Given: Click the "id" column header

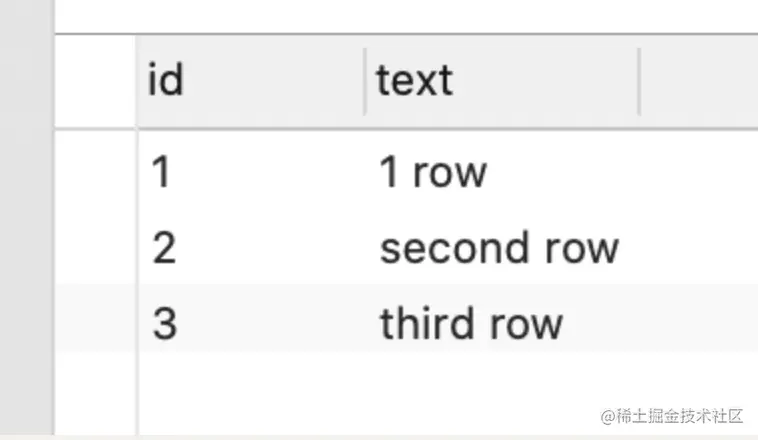Looking at the screenshot, I should click(166, 80).
